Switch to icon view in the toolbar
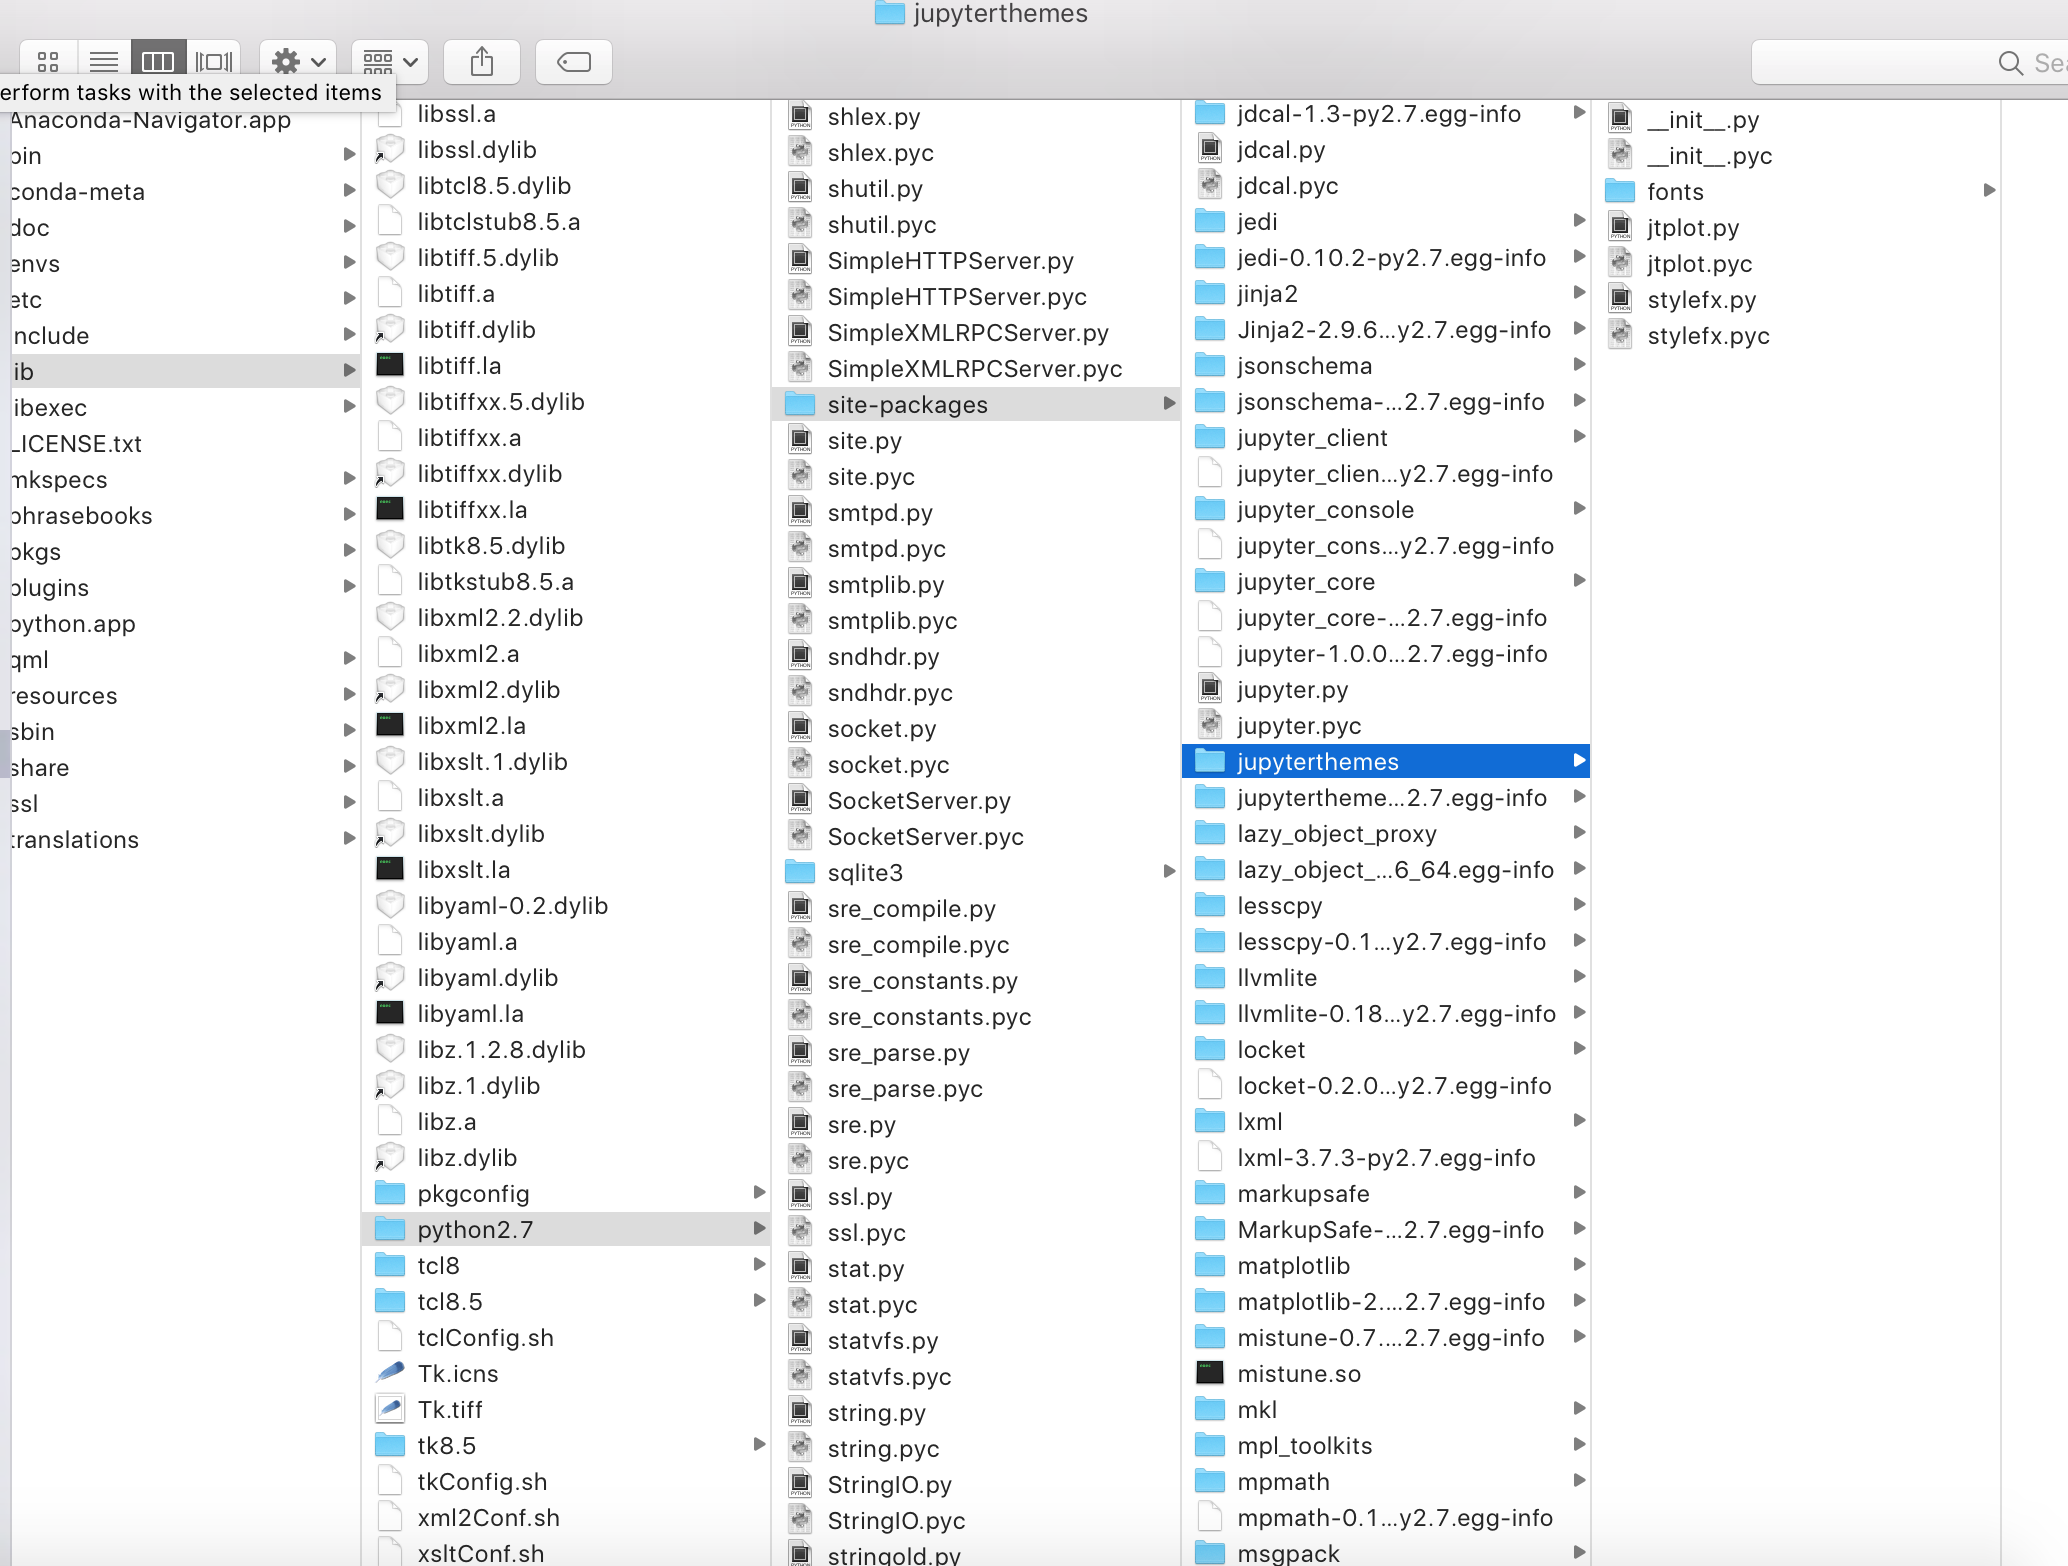The image size is (2068, 1566). (x=47, y=60)
